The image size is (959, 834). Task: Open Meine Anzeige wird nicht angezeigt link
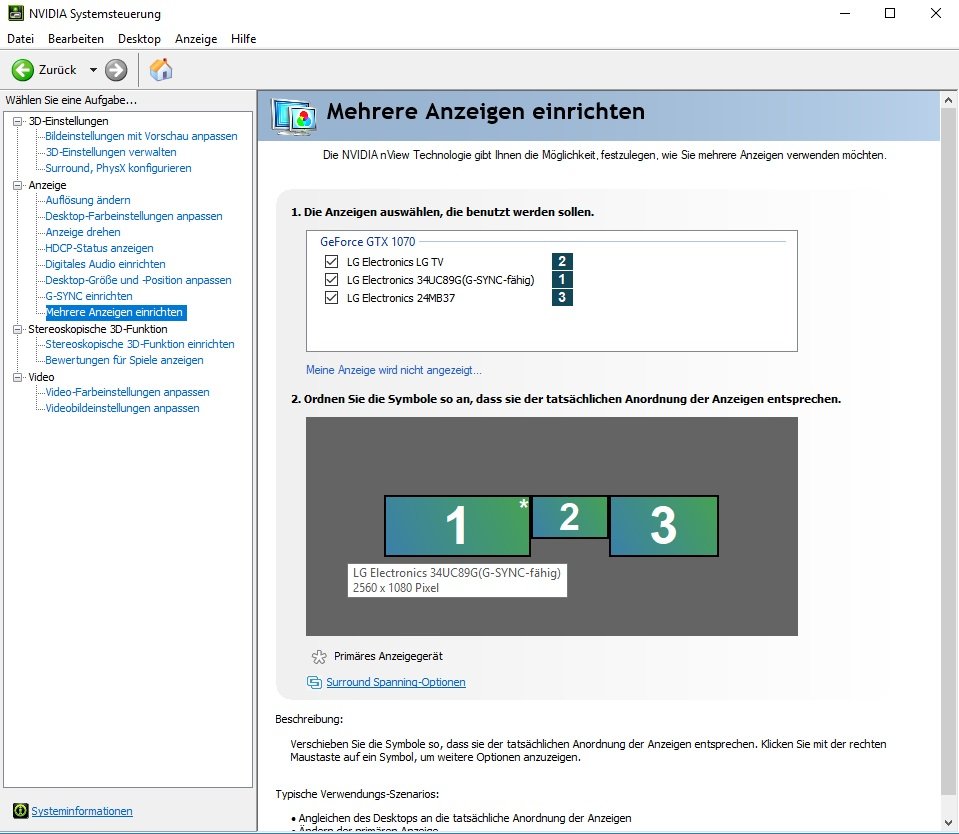[394, 370]
